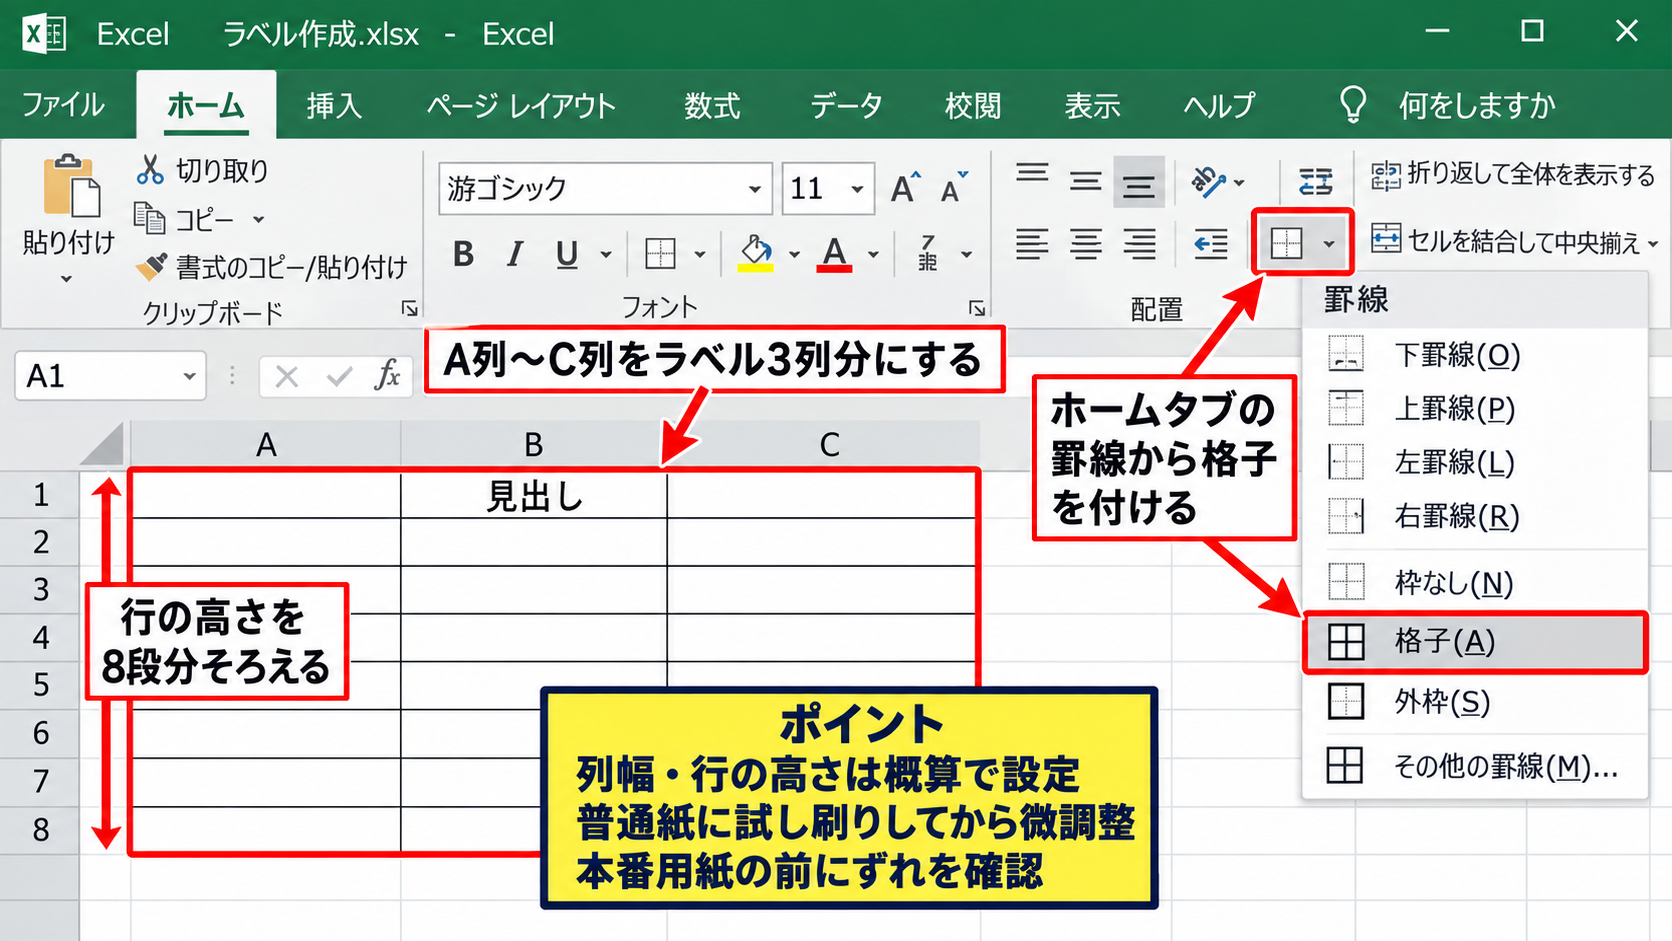Open the borders dropdown arrow next to highlighted button
This screenshot has width=1672, height=941.
1329,243
